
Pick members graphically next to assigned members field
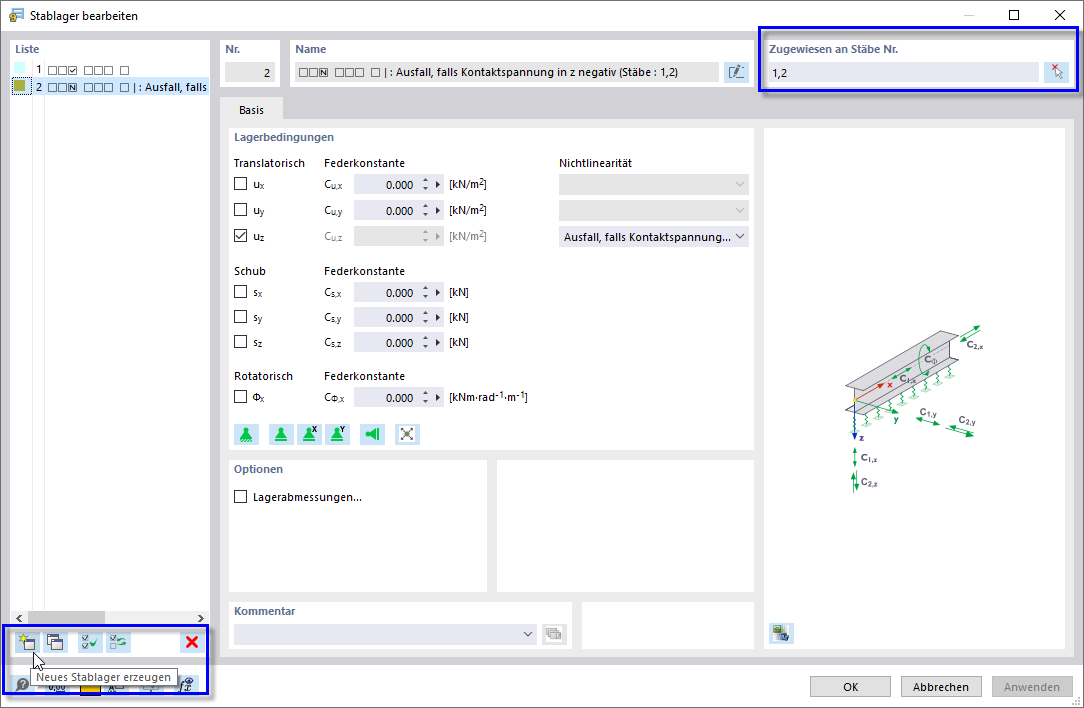tap(1056, 72)
